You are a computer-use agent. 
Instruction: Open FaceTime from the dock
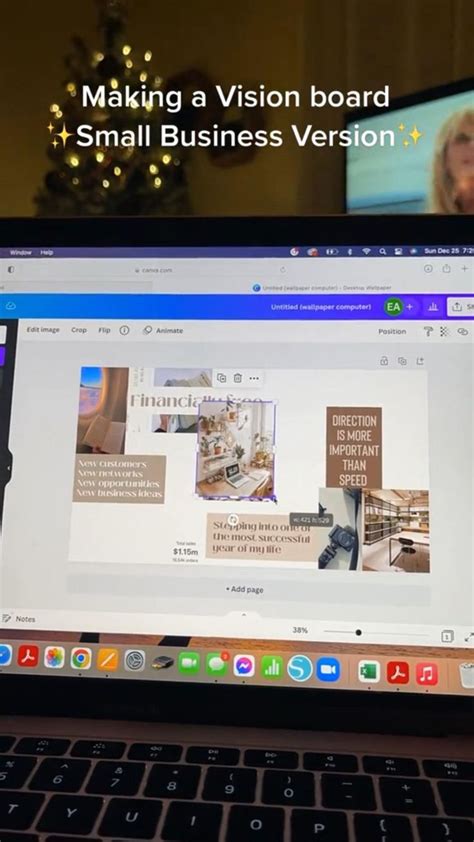[x=189, y=663]
